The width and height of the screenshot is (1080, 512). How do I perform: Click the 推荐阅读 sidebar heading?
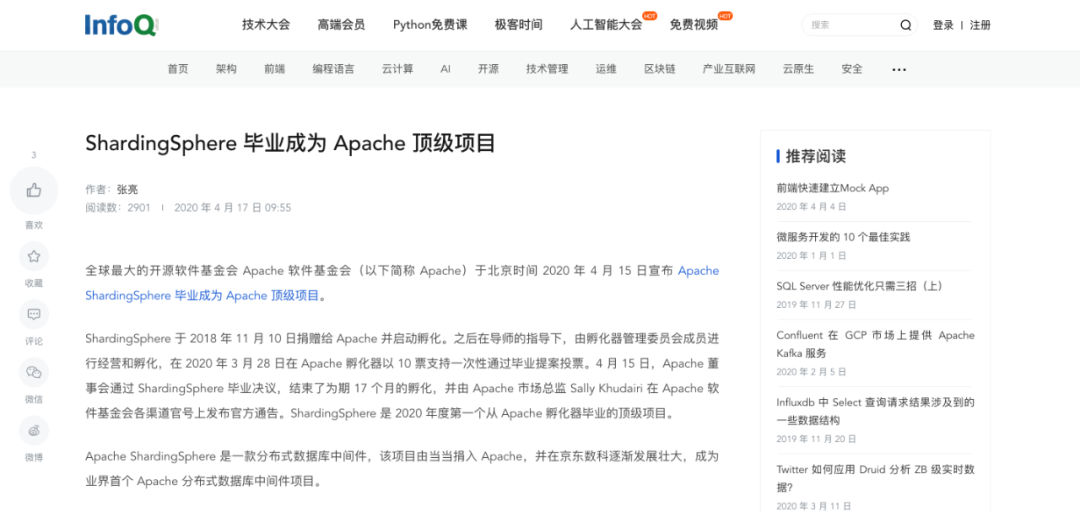coord(816,156)
